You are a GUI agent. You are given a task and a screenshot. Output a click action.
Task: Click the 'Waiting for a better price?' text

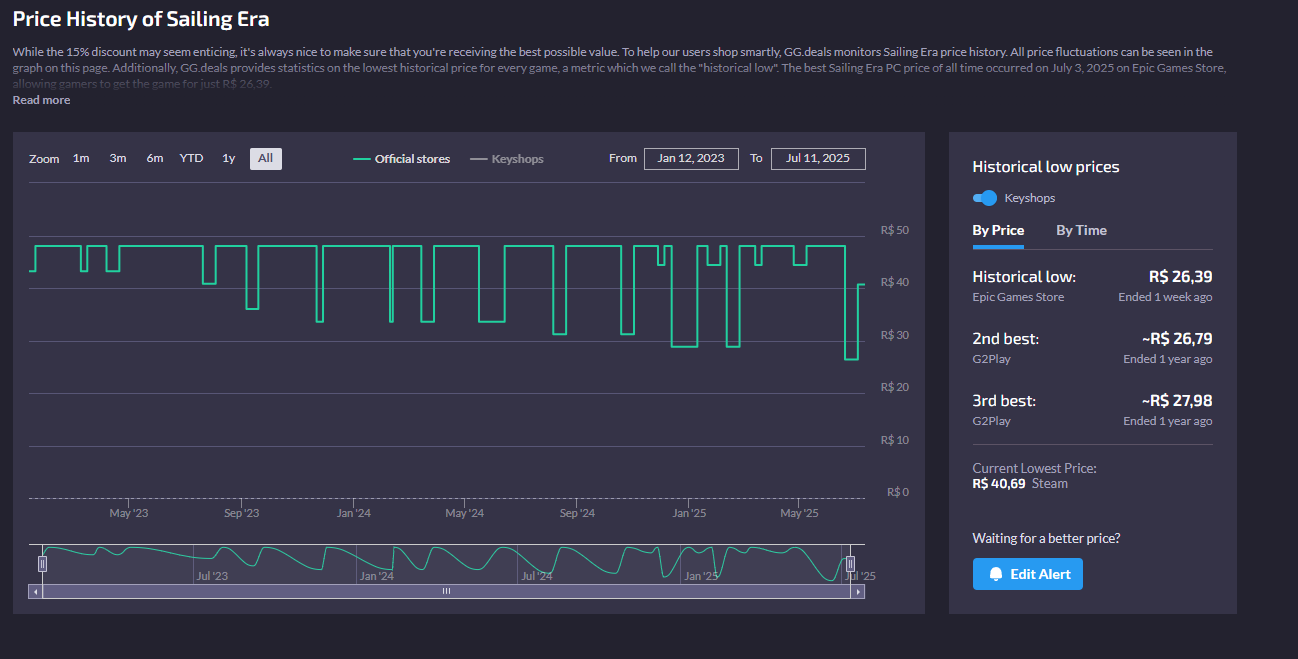point(1047,538)
